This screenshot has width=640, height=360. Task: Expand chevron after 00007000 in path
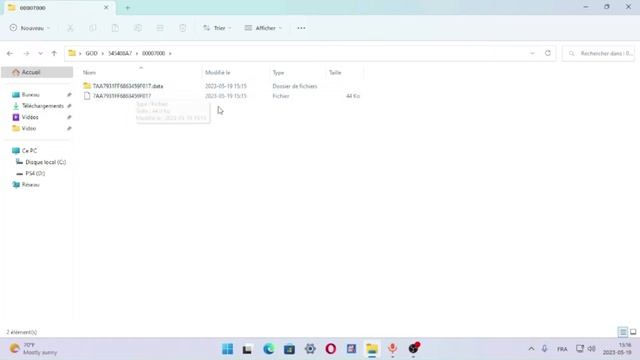[x=170, y=53]
